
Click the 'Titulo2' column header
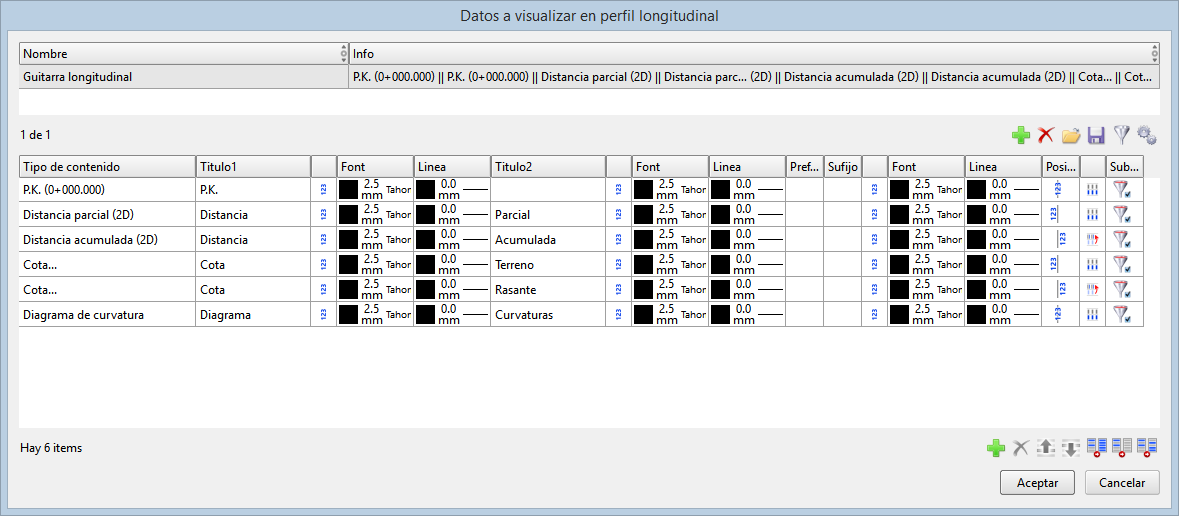pos(547,166)
